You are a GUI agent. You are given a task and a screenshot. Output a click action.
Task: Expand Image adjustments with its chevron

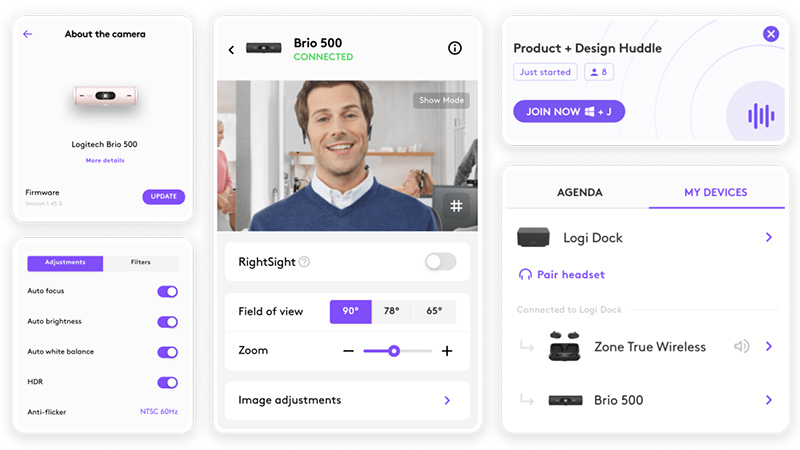(x=447, y=401)
